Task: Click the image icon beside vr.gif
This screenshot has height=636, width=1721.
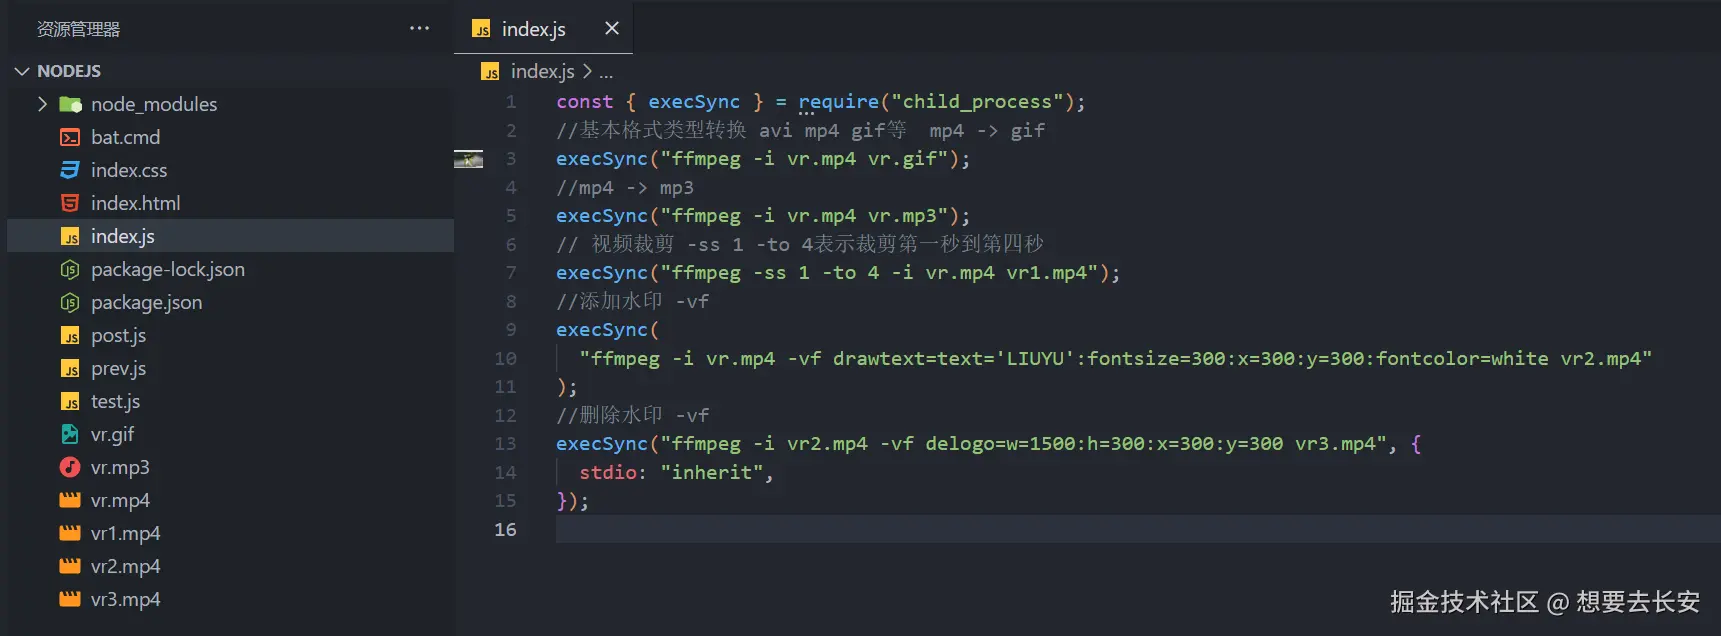Action: pyautogui.click(x=70, y=434)
